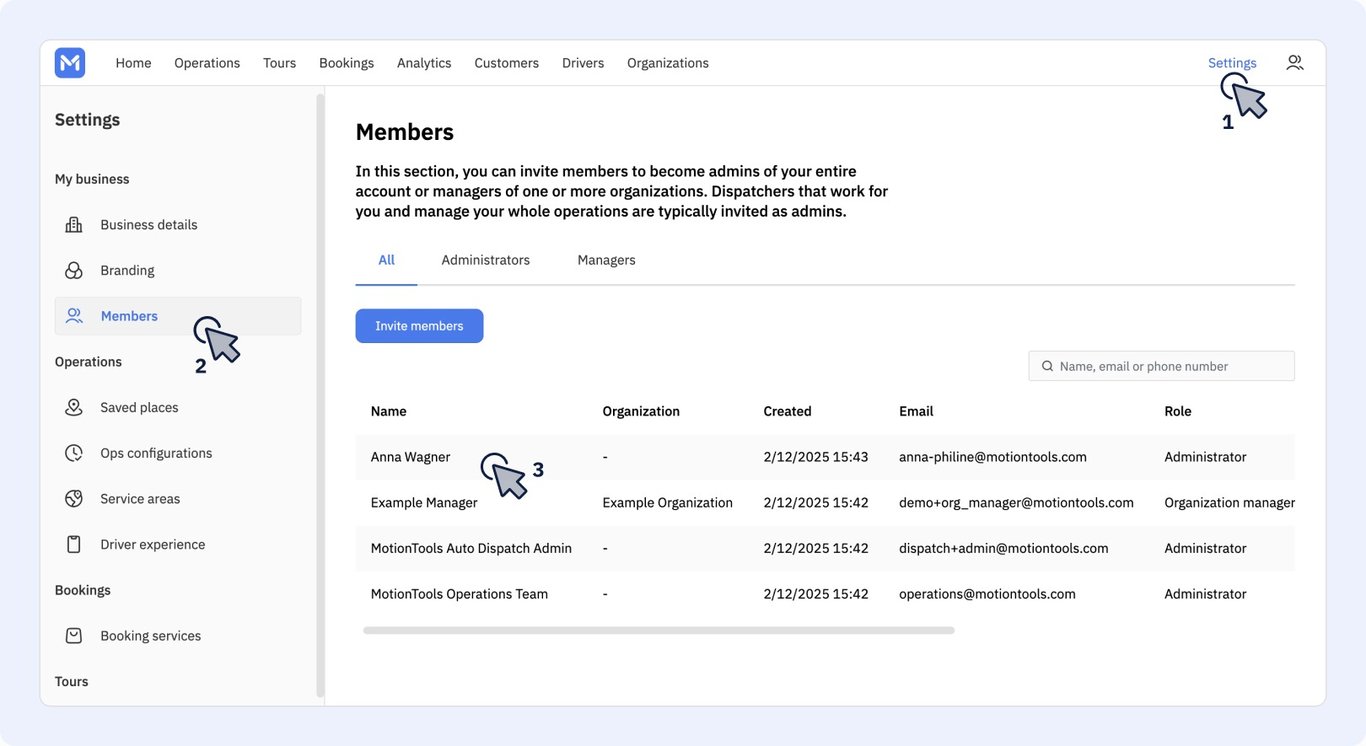Viewport: 1366px width, 746px height.
Task: Click the Driver experience phone icon
Action: click(74, 545)
